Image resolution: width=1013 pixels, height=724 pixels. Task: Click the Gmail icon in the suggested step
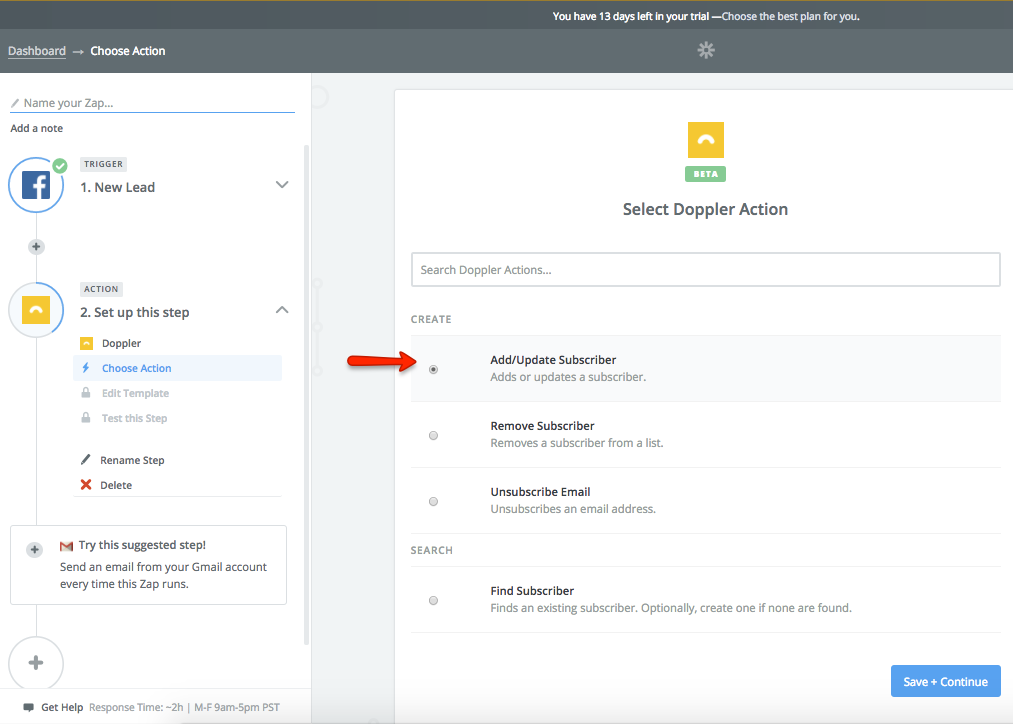pyautogui.click(x=66, y=546)
